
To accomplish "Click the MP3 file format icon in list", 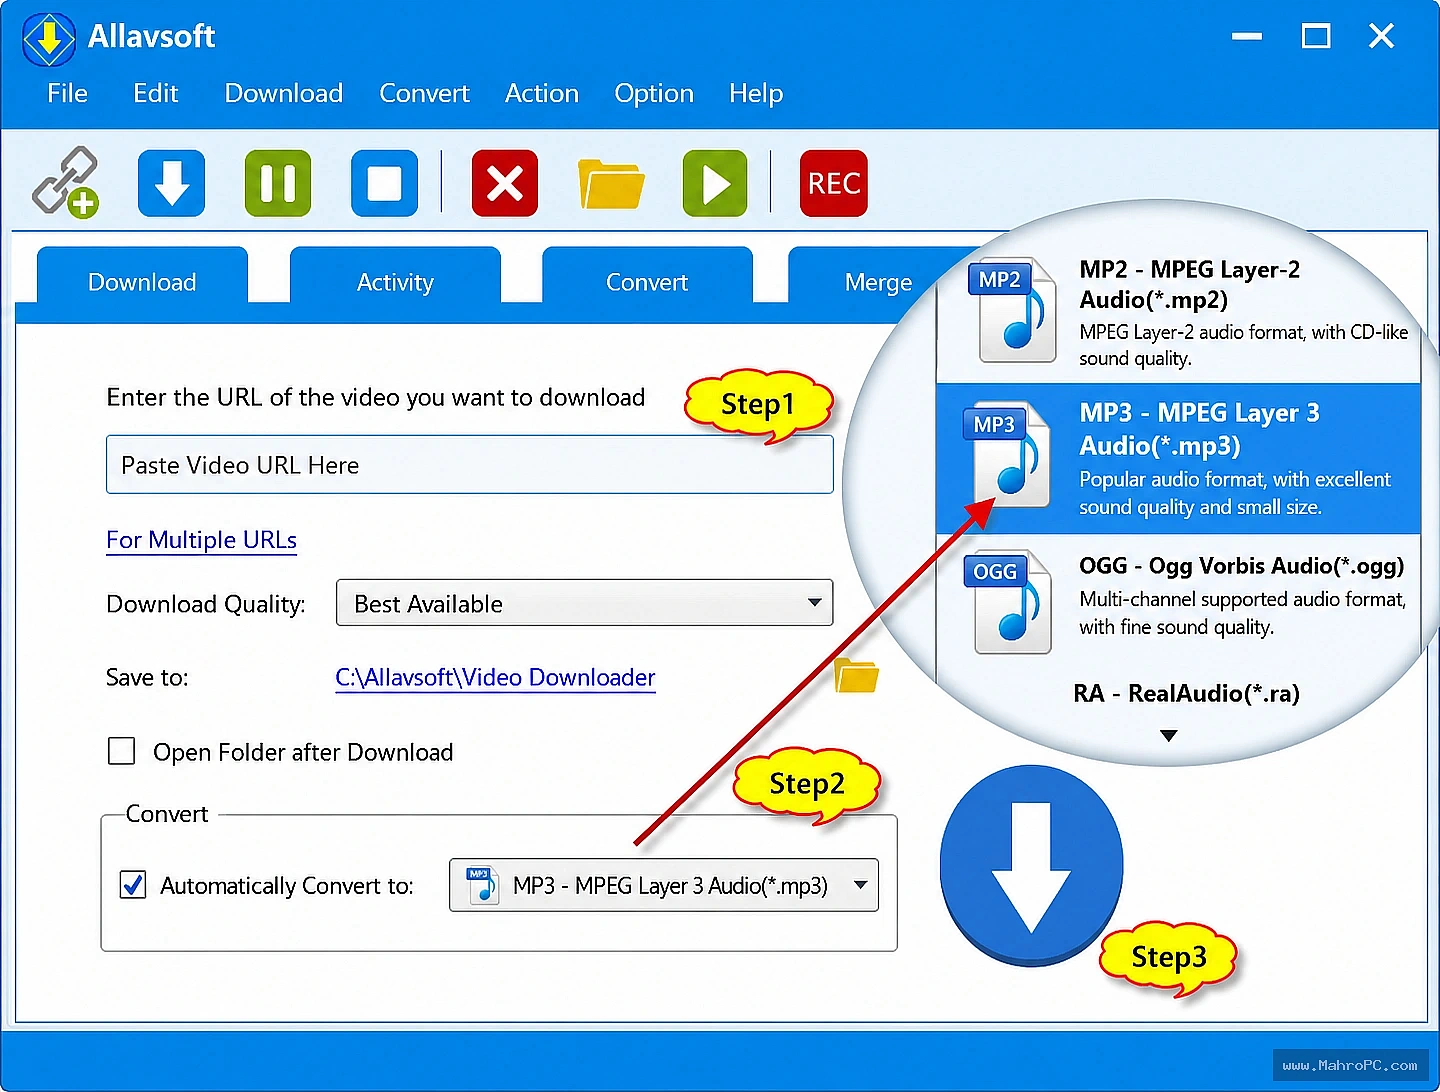I will 1007,455.
